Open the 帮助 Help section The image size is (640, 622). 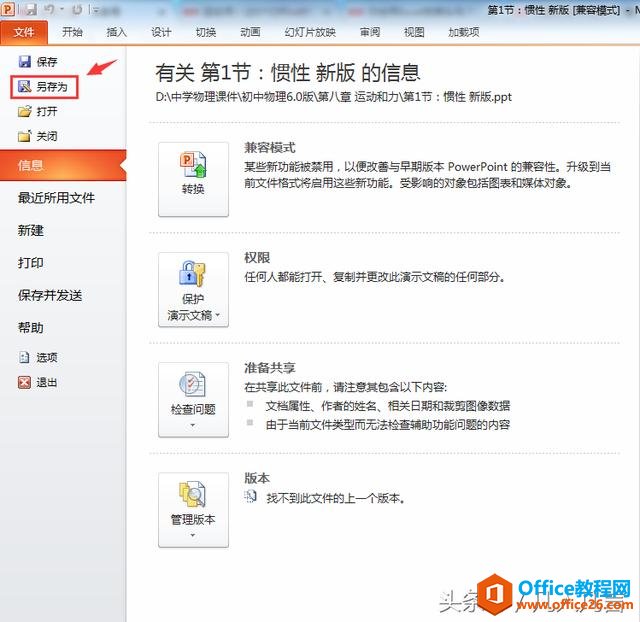[31, 328]
